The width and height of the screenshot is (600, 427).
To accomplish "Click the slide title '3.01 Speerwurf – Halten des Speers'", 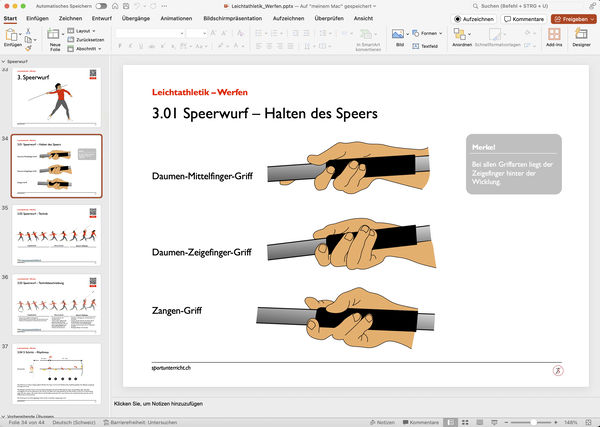I will pos(265,114).
